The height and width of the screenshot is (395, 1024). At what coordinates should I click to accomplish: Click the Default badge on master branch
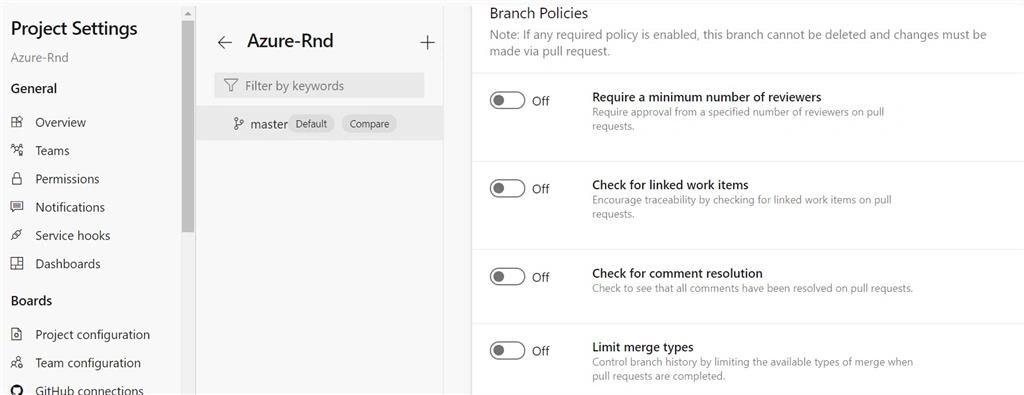312,123
